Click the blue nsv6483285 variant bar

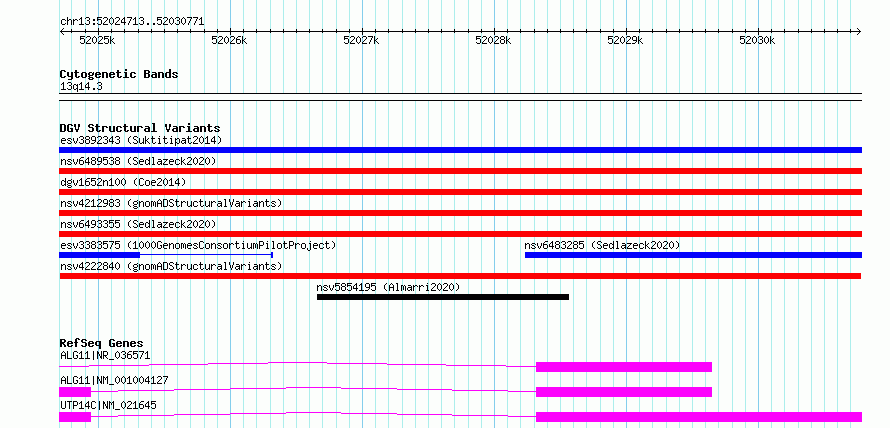click(x=693, y=255)
